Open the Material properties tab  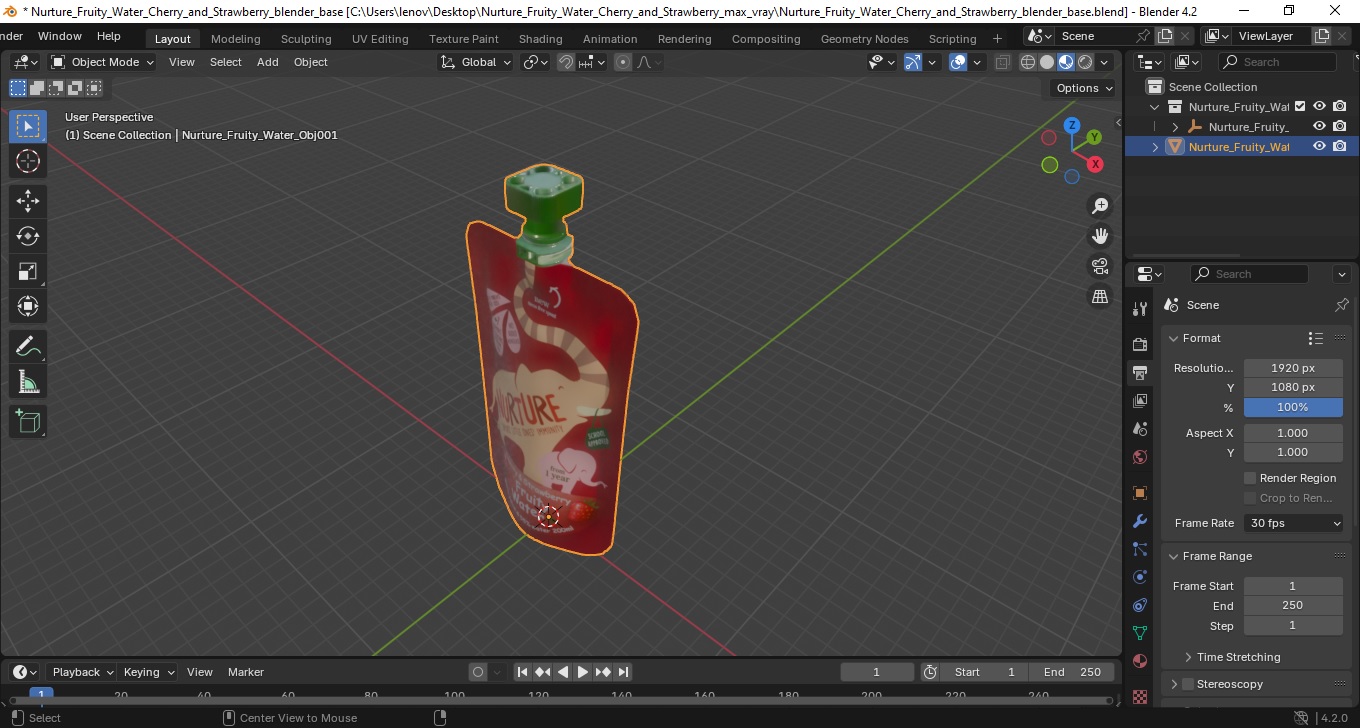1140,661
